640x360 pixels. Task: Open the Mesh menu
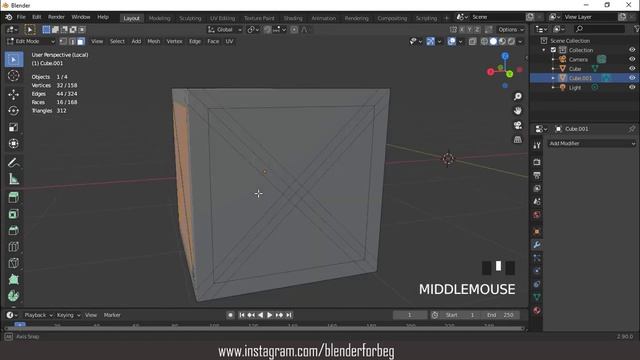[153, 41]
